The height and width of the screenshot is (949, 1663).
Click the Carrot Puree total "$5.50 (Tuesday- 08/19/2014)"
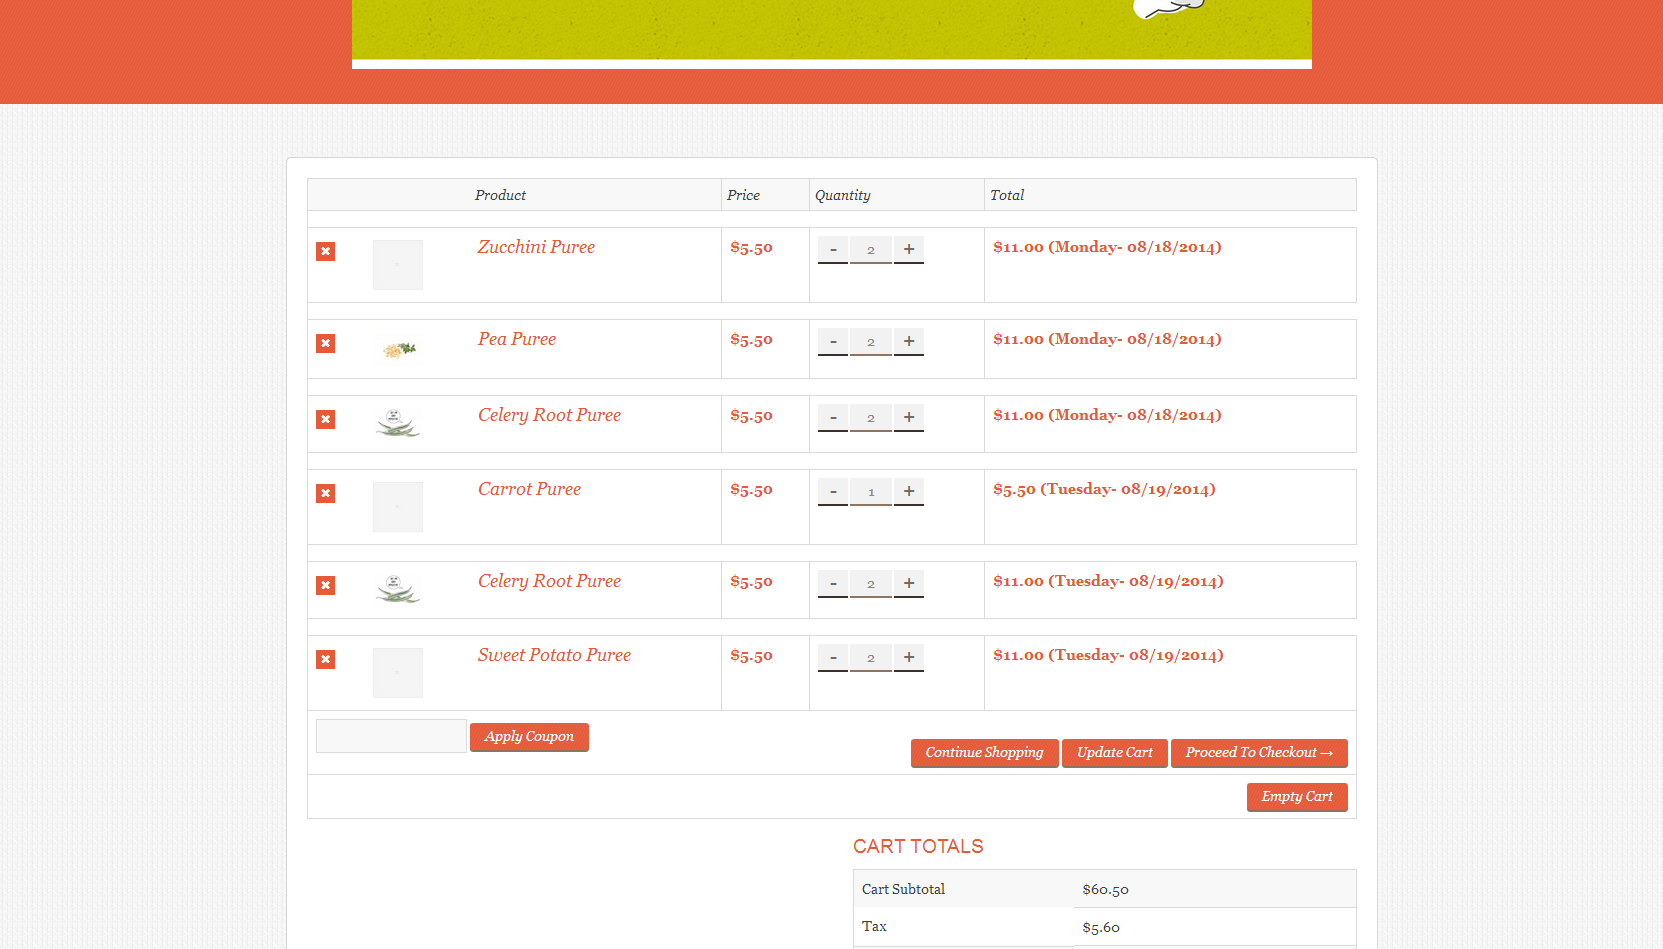pos(1104,489)
